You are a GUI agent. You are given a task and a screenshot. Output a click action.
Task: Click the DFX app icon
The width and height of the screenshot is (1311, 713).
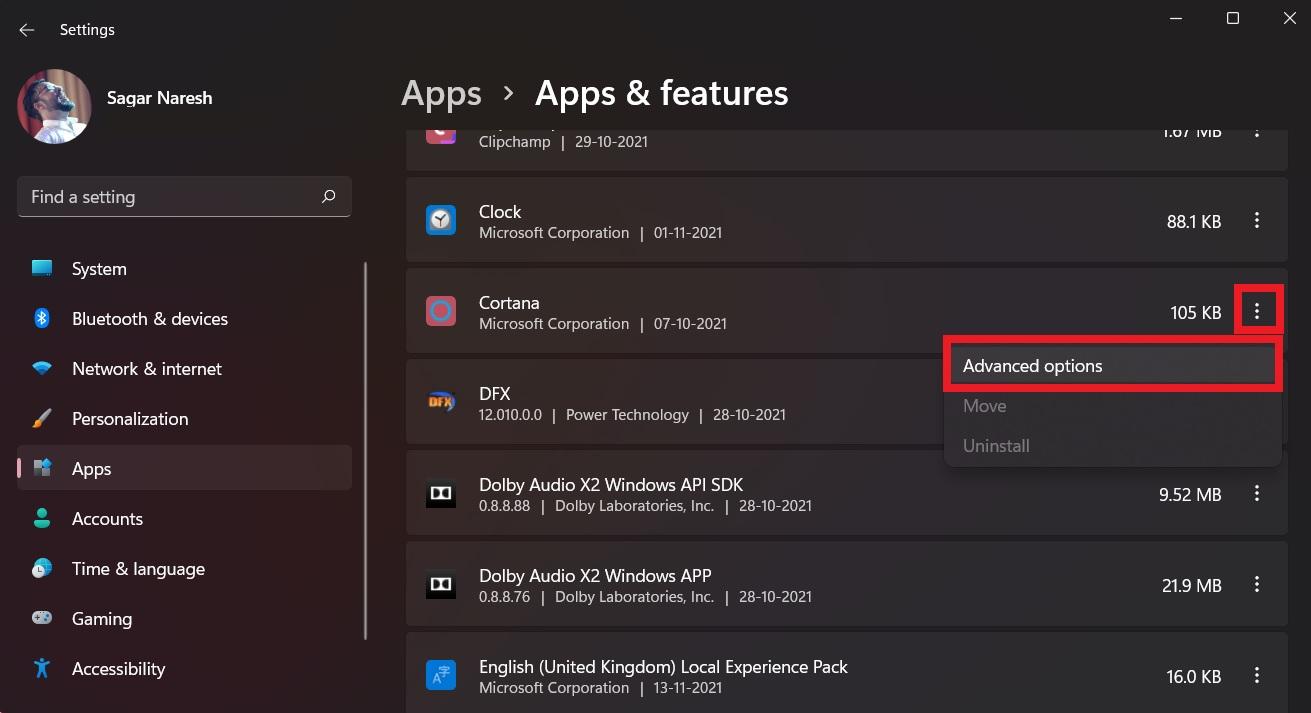(x=441, y=403)
